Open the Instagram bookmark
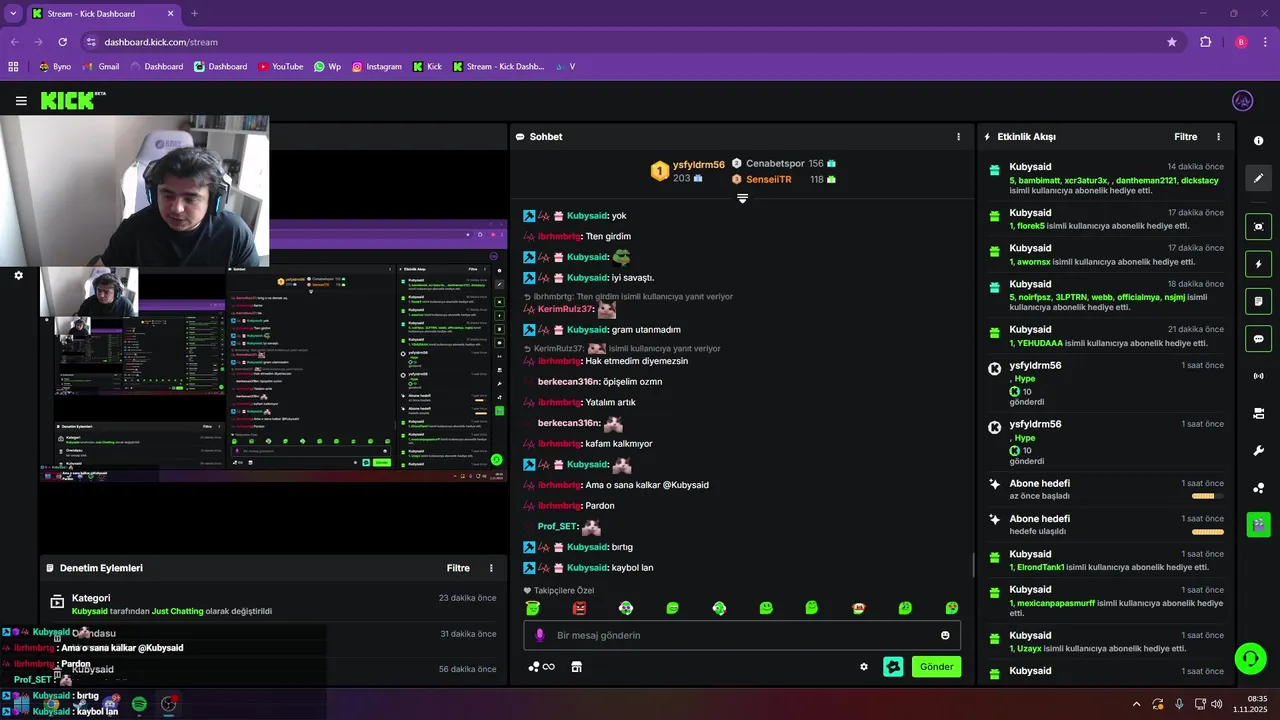 tap(376, 67)
